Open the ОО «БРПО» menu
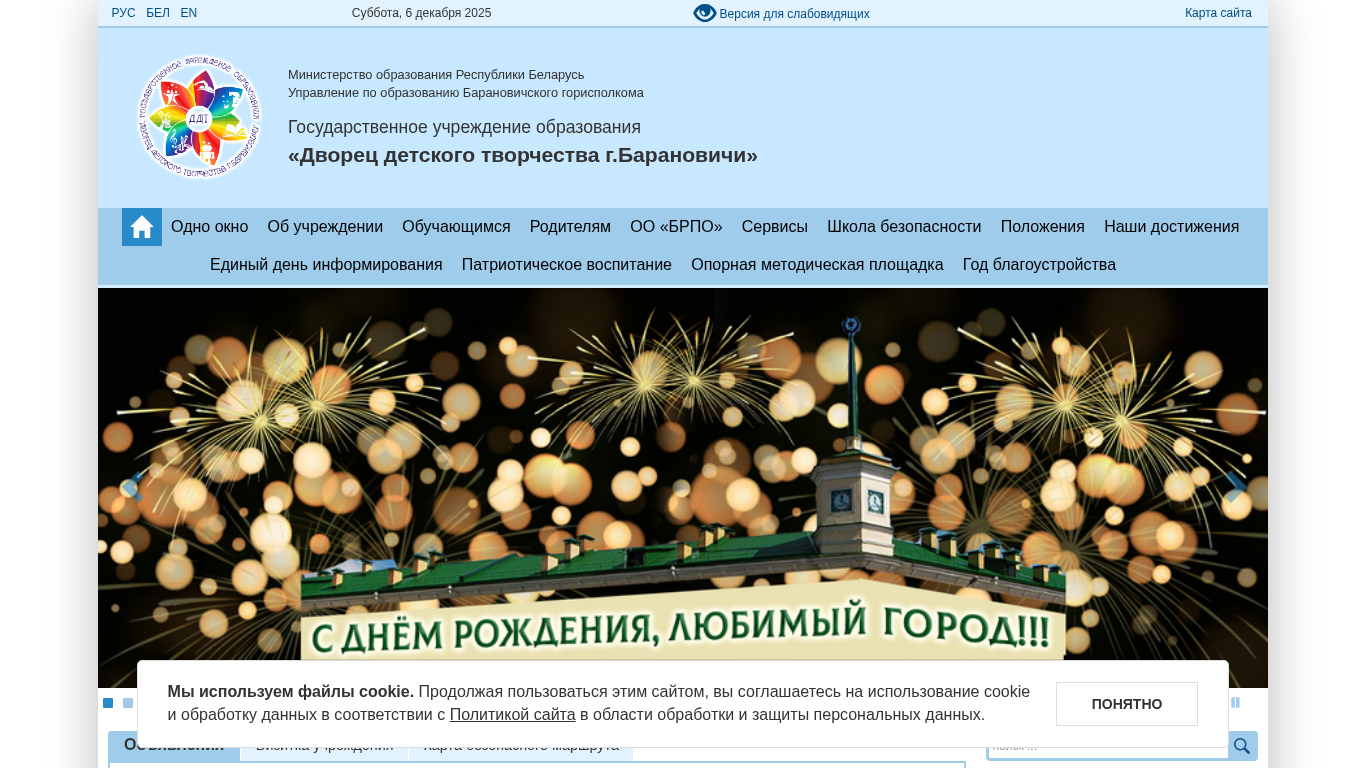The width and height of the screenshot is (1366, 768). [x=676, y=227]
